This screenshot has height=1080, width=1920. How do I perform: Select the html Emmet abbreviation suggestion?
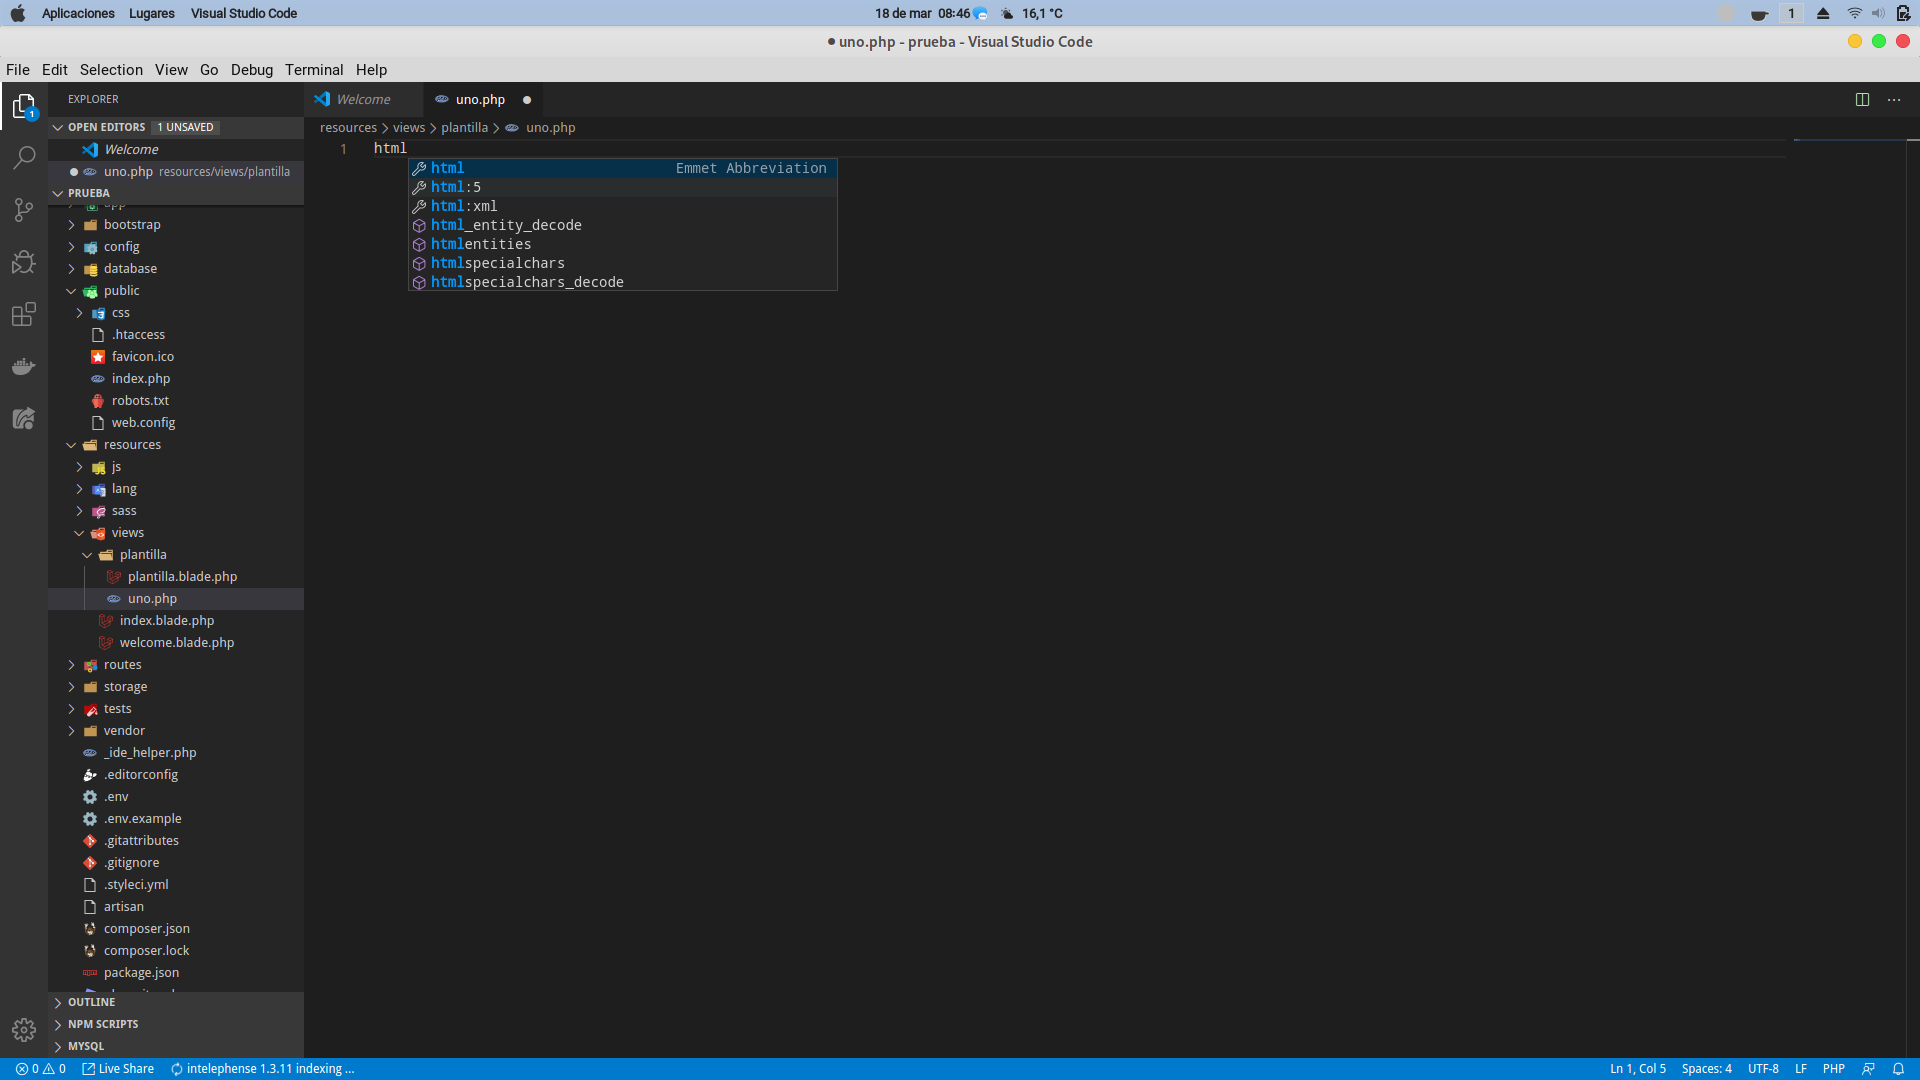tap(622, 168)
